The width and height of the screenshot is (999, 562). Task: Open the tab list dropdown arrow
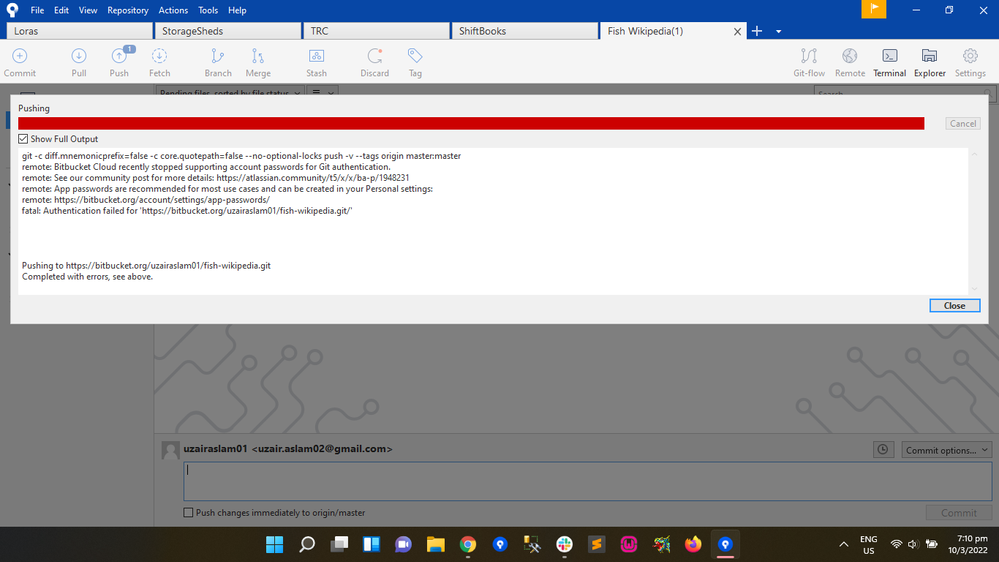click(779, 31)
